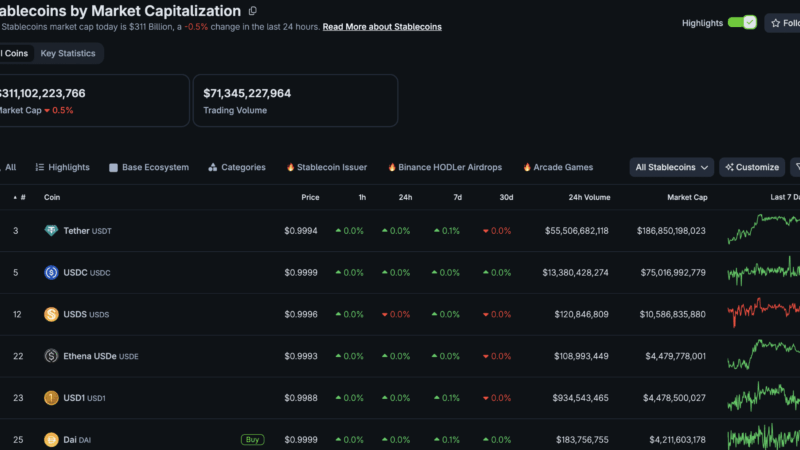
Task: Click fire icon beside Binance HODLer Airdrops
Action: [x=392, y=167]
